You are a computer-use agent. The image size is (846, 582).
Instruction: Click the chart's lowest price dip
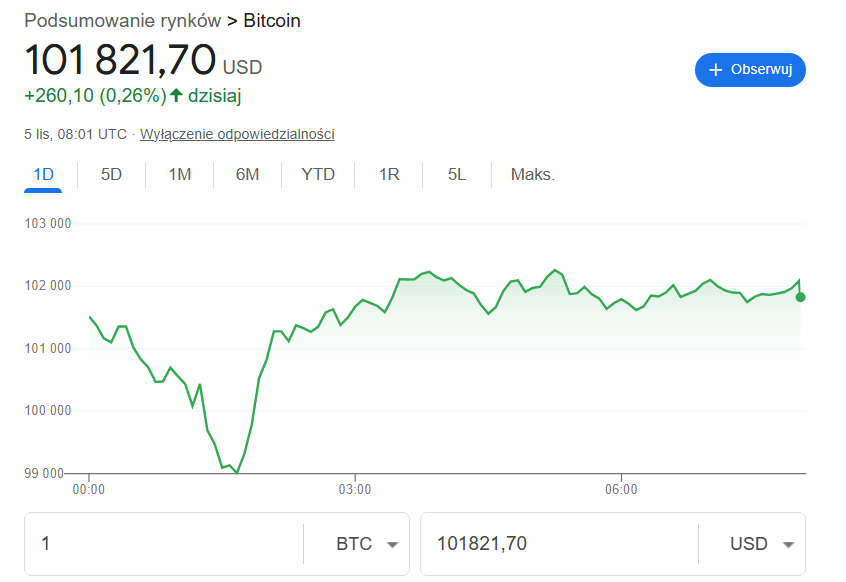point(237,472)
